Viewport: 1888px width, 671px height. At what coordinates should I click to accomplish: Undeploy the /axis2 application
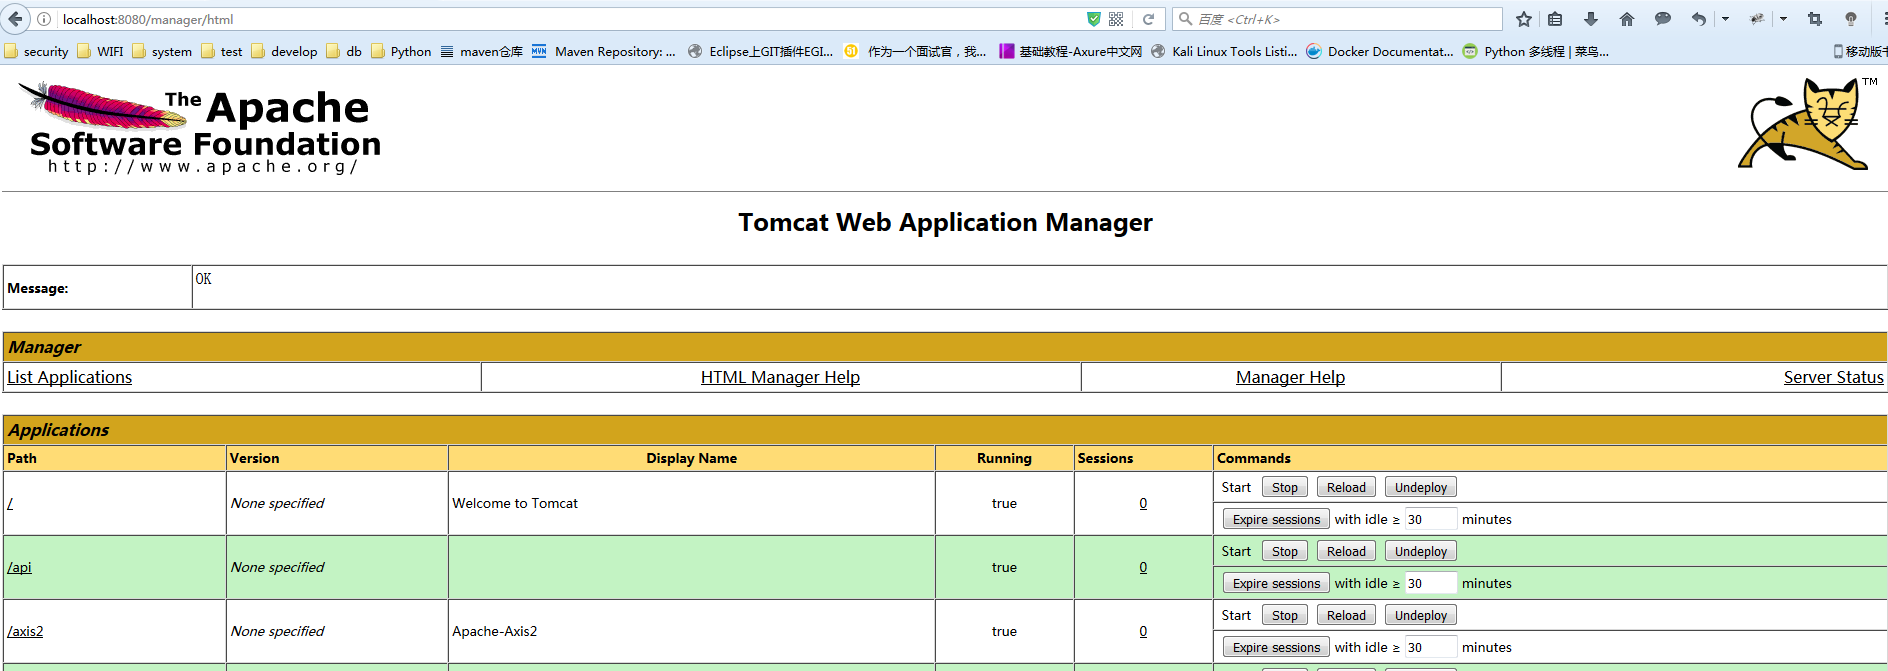[x=1420, y=616]
